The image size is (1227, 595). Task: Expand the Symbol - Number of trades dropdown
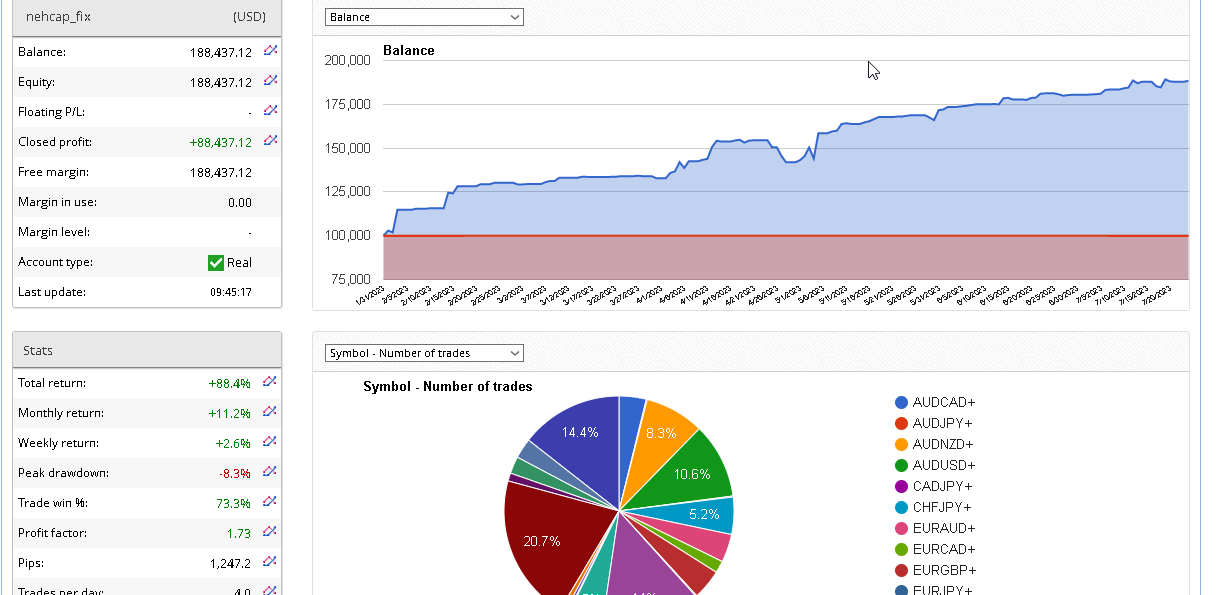coord(424,353)
